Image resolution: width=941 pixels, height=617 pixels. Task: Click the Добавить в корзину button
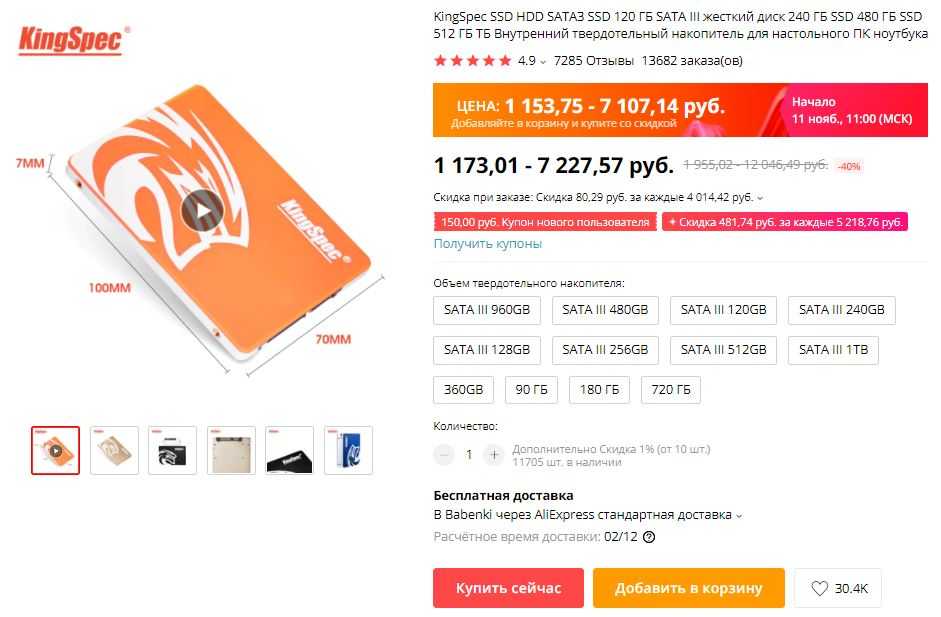pos(688,588)
